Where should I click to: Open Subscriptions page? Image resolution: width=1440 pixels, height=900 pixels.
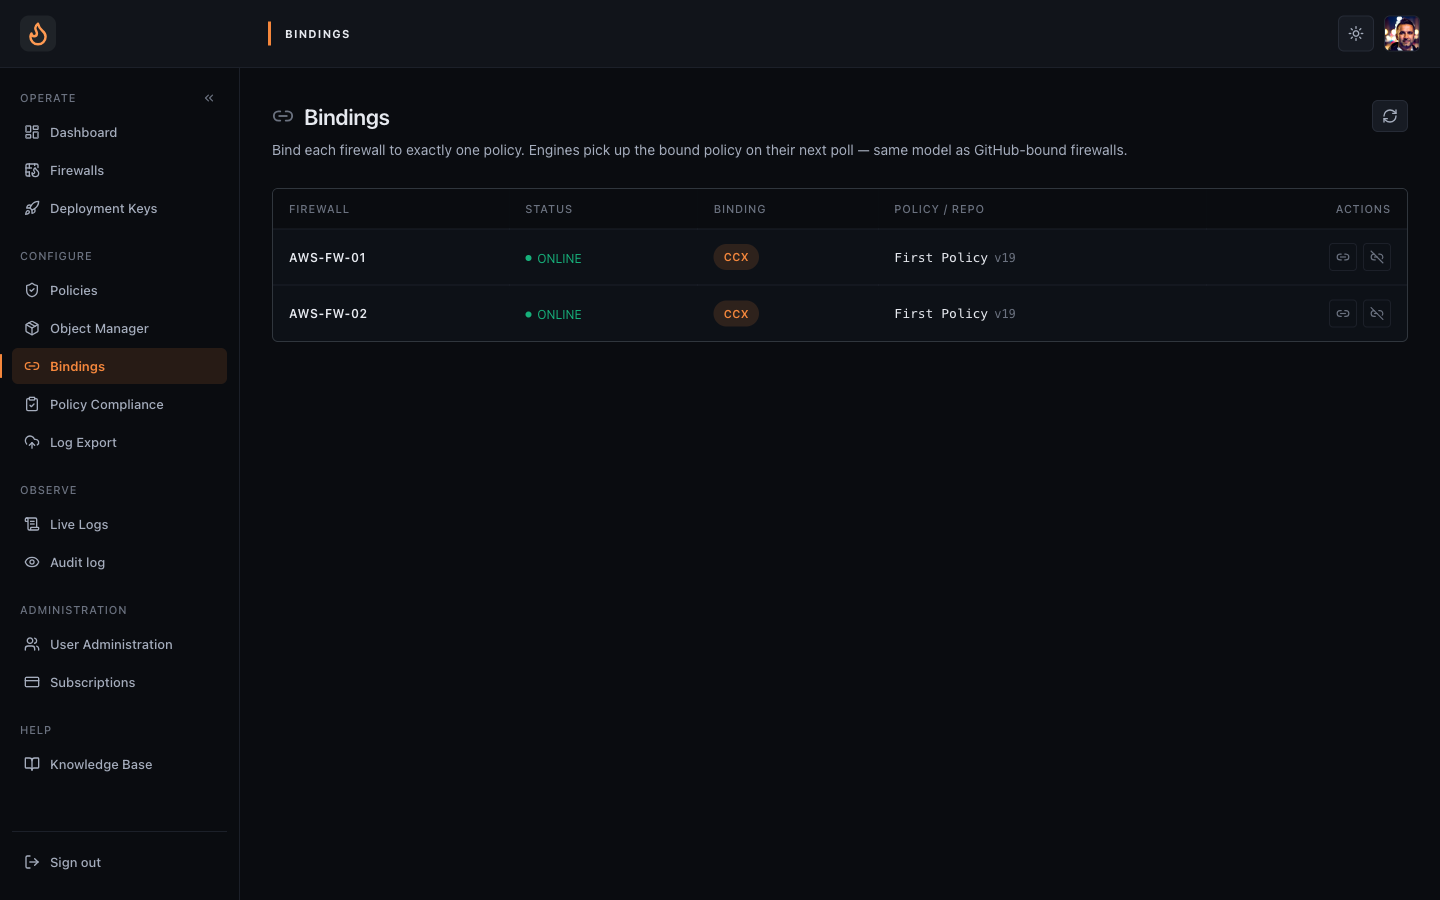click(119, 682)
